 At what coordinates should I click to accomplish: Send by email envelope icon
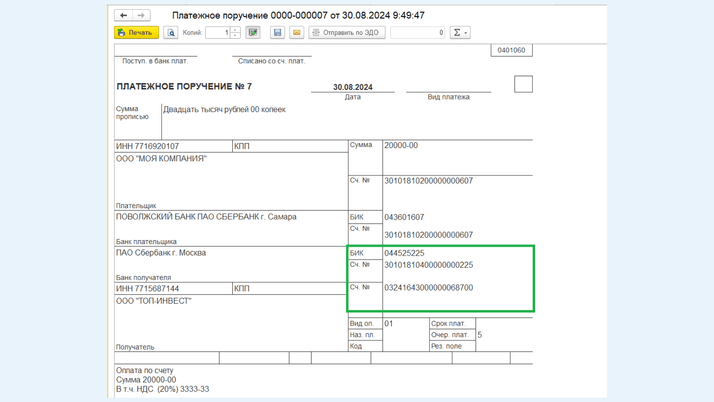(296, 32)
